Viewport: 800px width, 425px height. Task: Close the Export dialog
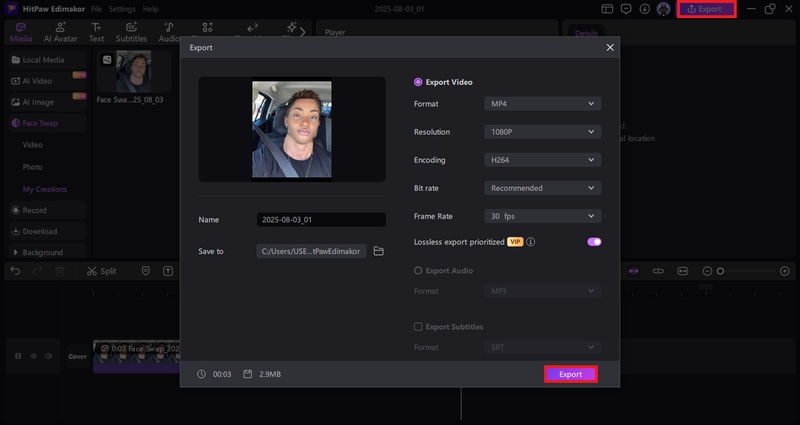pos(610,47)
